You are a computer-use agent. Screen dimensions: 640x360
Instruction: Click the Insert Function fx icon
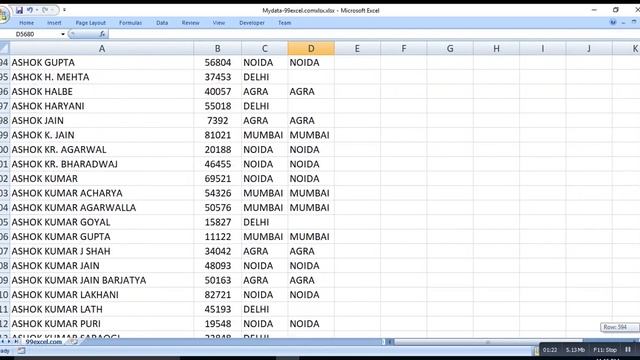pos(102,34)
